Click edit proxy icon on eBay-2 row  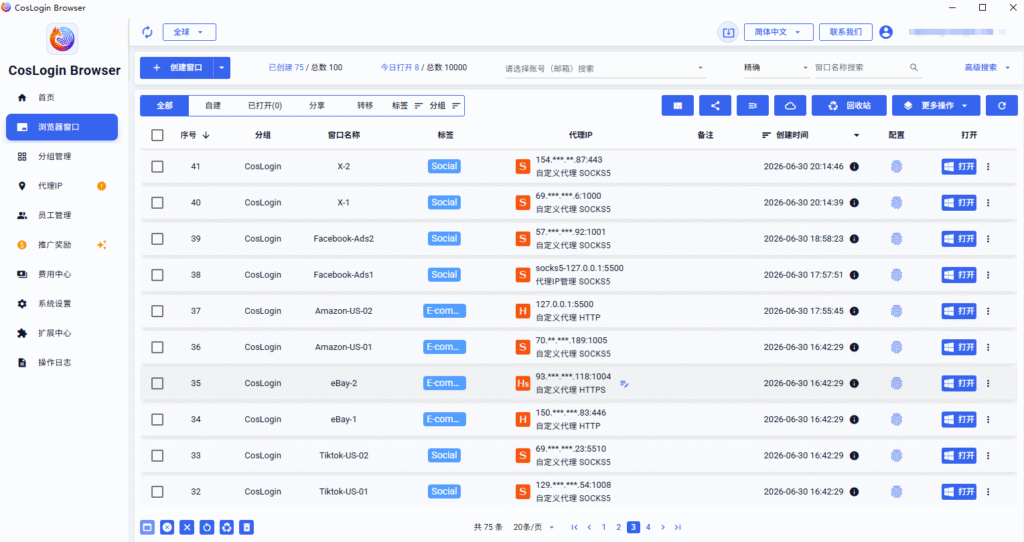tap(624, 384)
